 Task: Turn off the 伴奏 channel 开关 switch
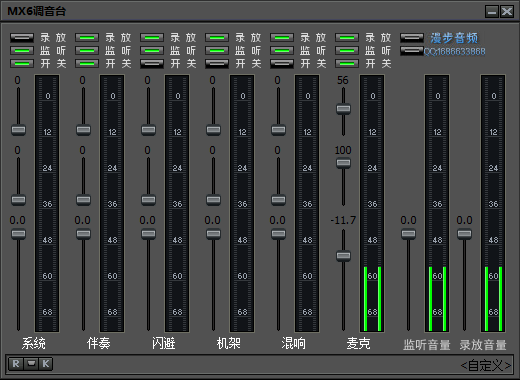tap(87, 63)
